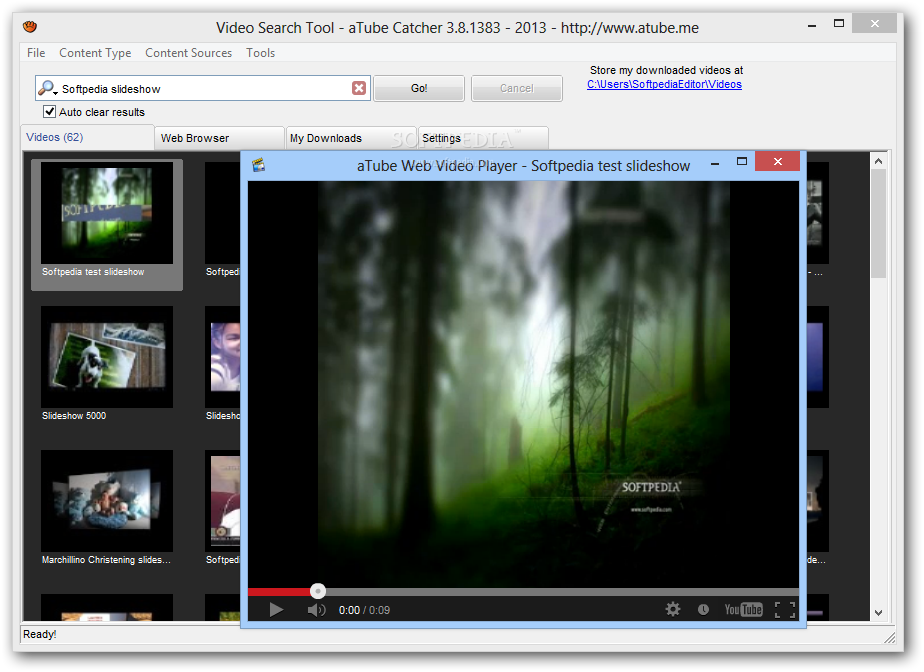Image resolution: width=924 pixels, height=672 pixels.
Task: Switch to the Web Browser tab
Action: pos(219,138)
